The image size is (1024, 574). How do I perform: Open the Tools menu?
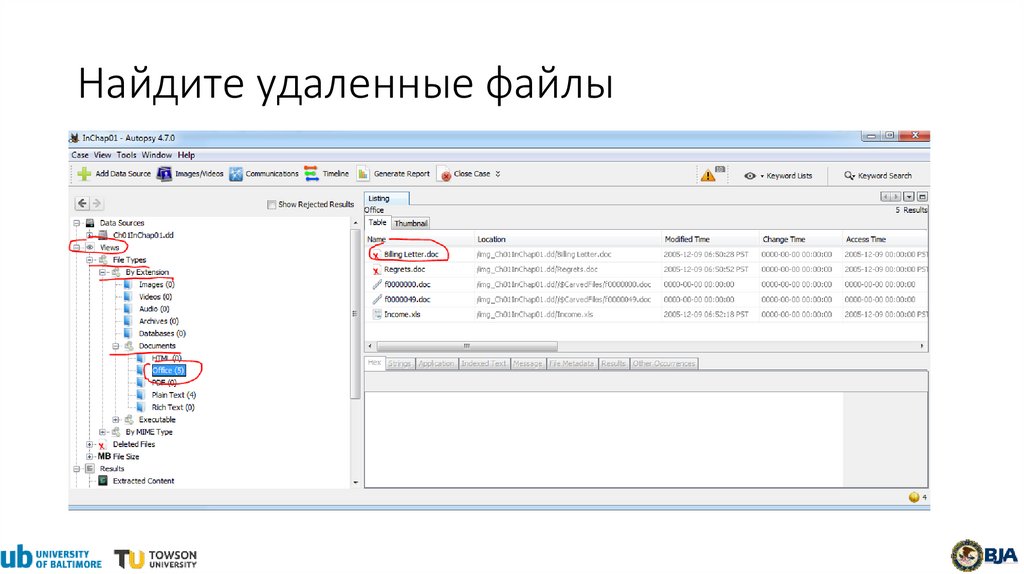pyautogui.click(x=126, y=155)
